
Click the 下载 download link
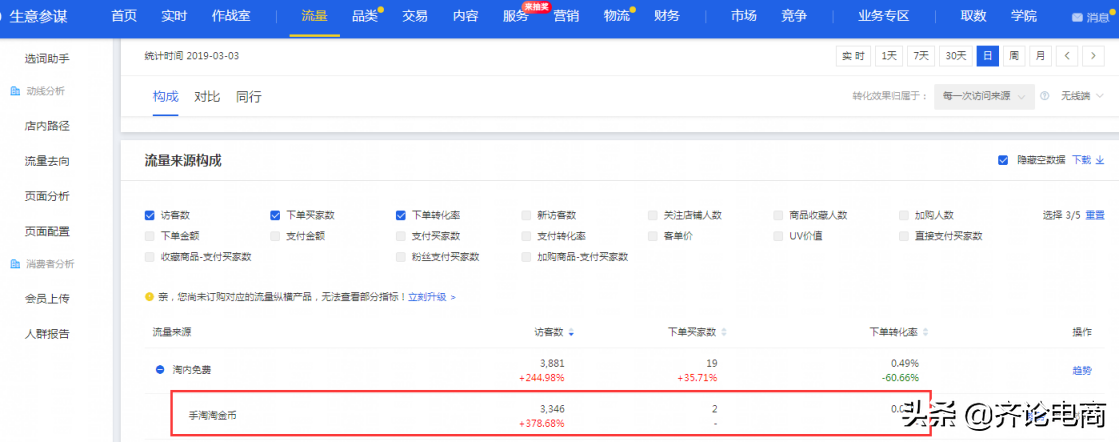1088,161
